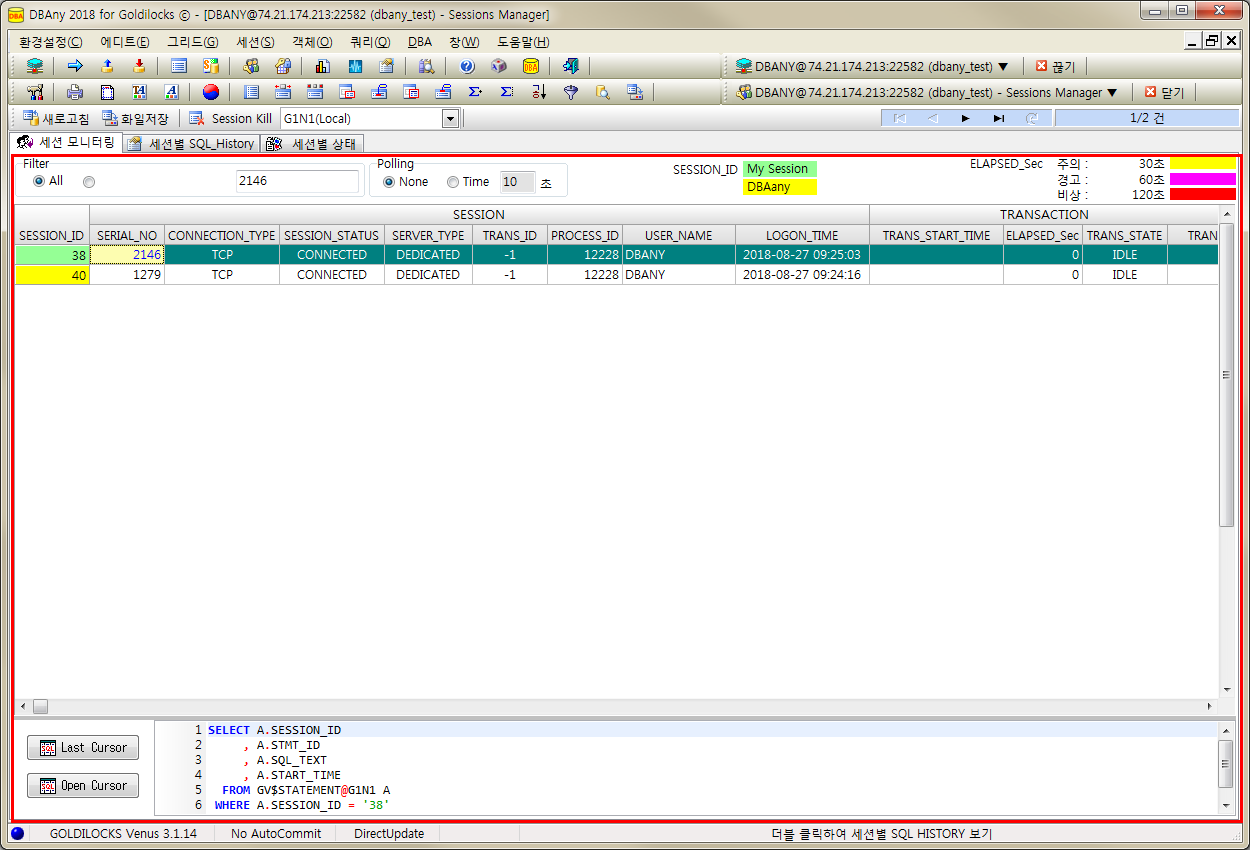Click the yellow upload arrow toolbar icon
This screenshot has width=1250, height=850.
click(x=107, y=66)
